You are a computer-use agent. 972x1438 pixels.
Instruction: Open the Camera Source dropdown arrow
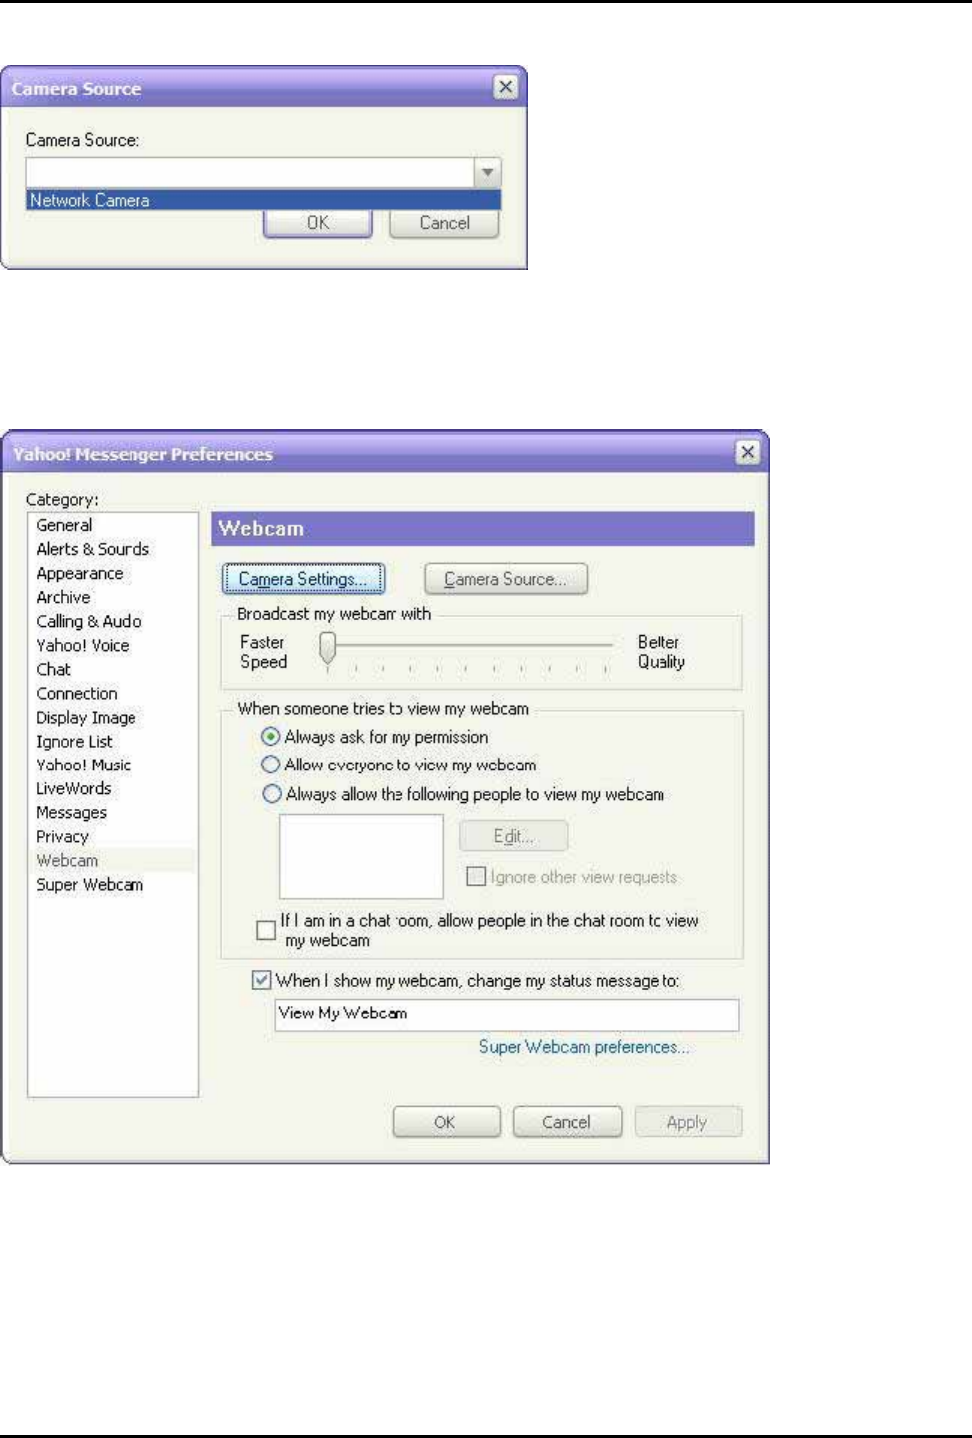pos(487,173)
